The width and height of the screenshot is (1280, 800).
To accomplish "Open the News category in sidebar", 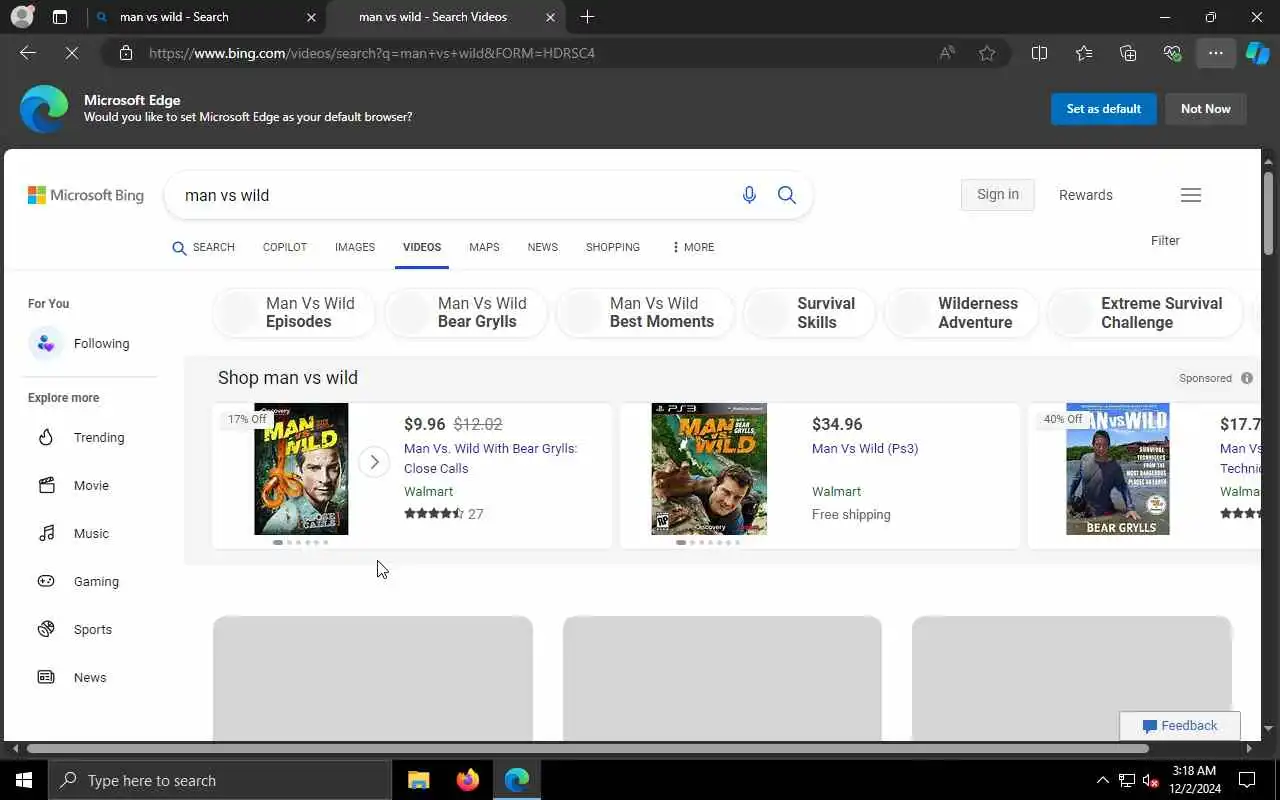I will (72, 678).
